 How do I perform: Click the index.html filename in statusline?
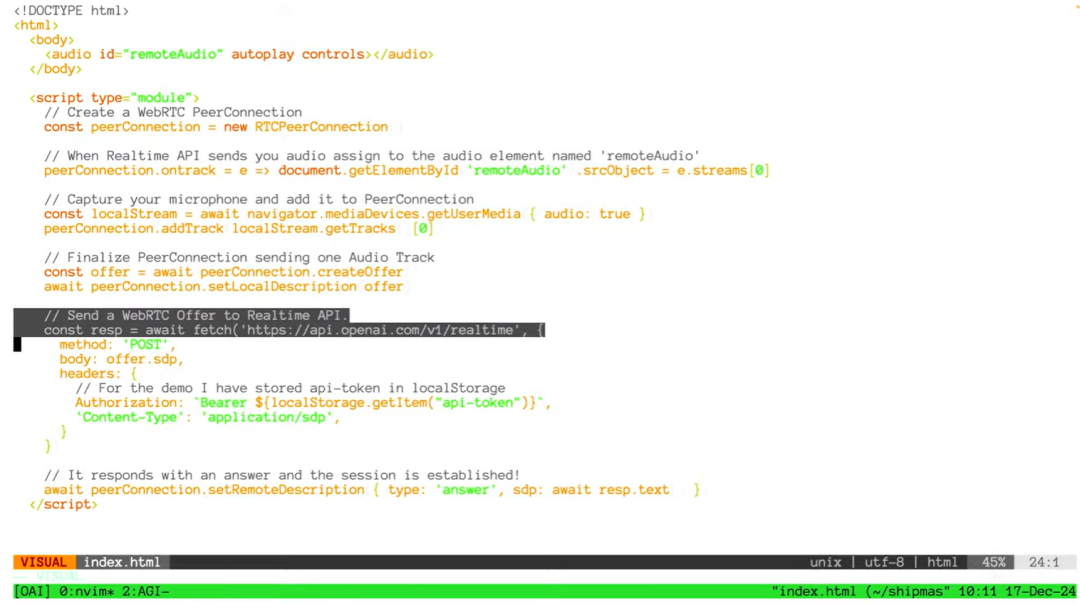122,562
